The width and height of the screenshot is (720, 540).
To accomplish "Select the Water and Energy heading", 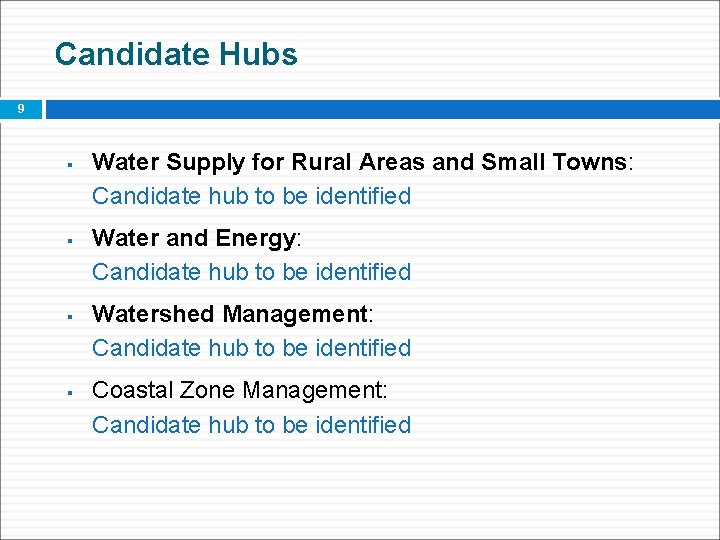I will point(197,239).
